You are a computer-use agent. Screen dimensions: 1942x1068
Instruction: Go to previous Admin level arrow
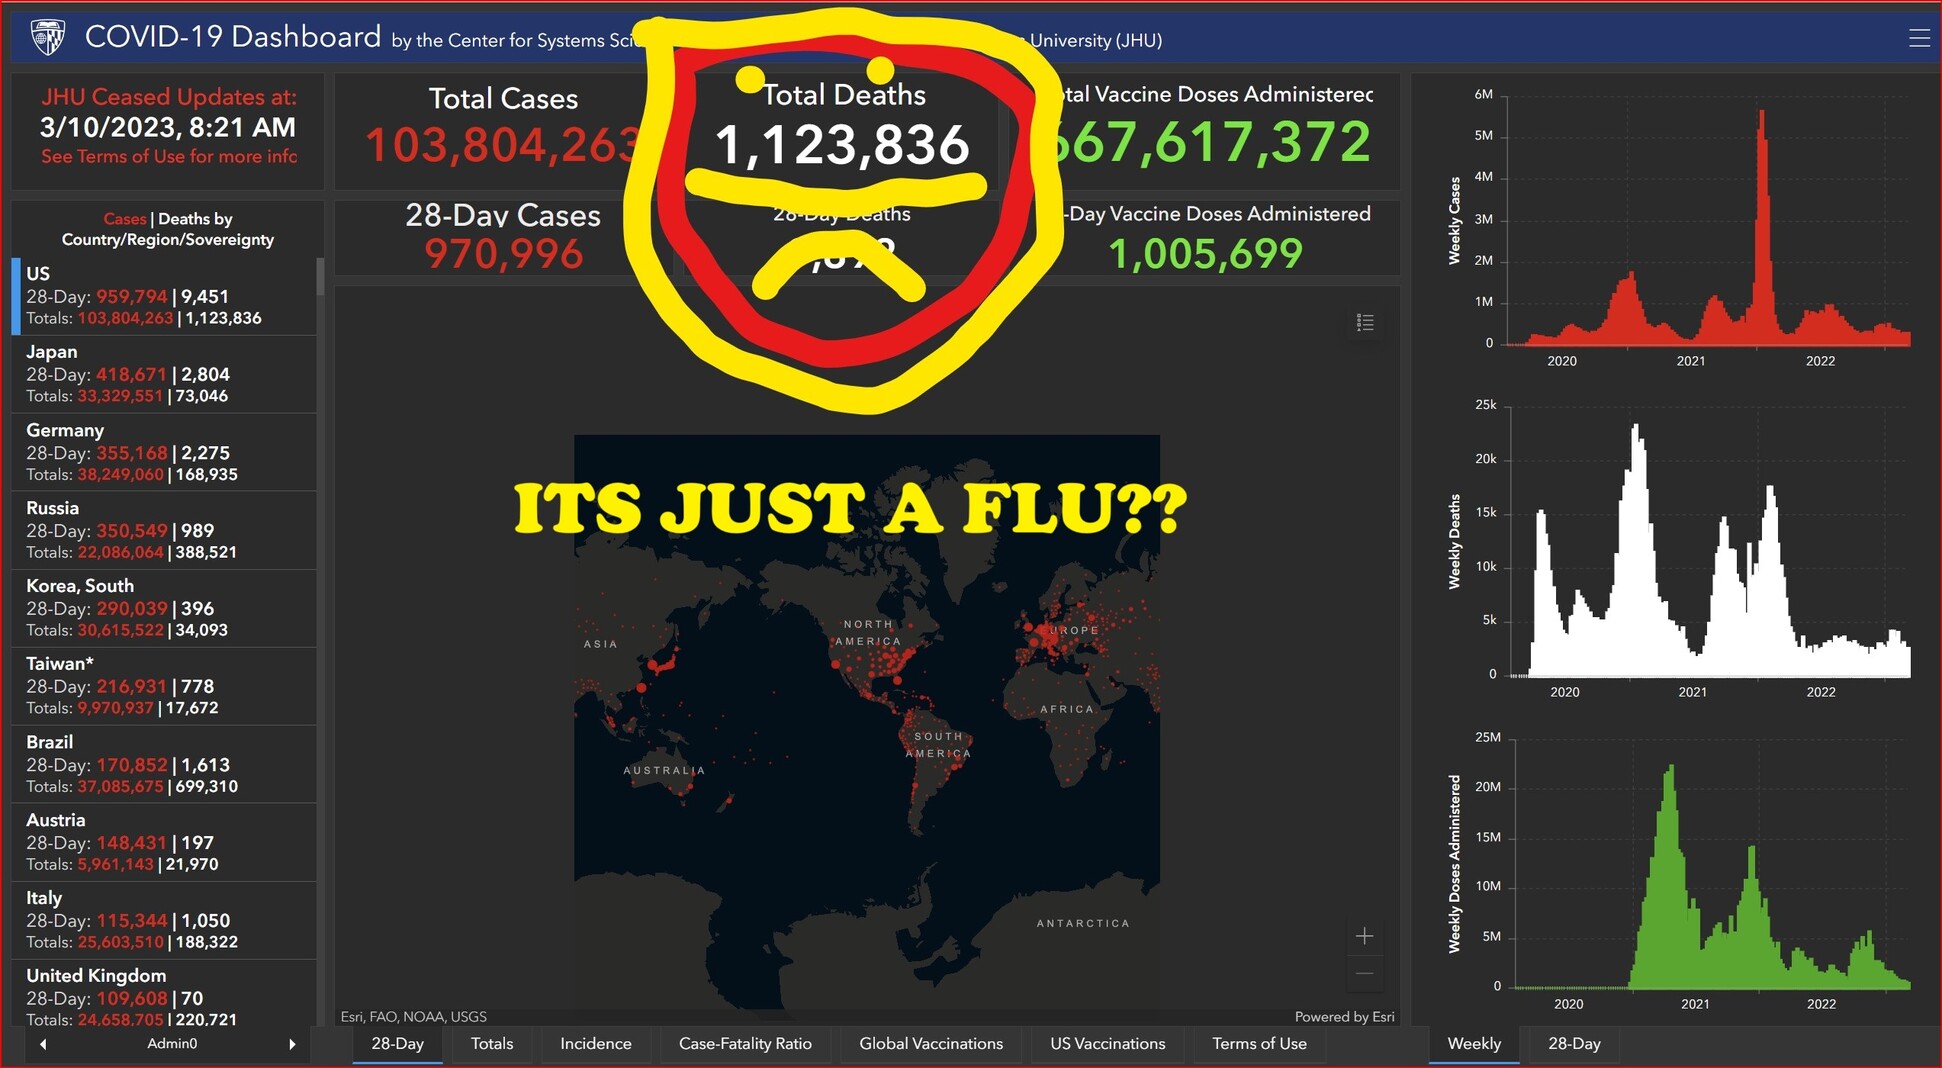pyautogui.click(x=43, y=1044)
